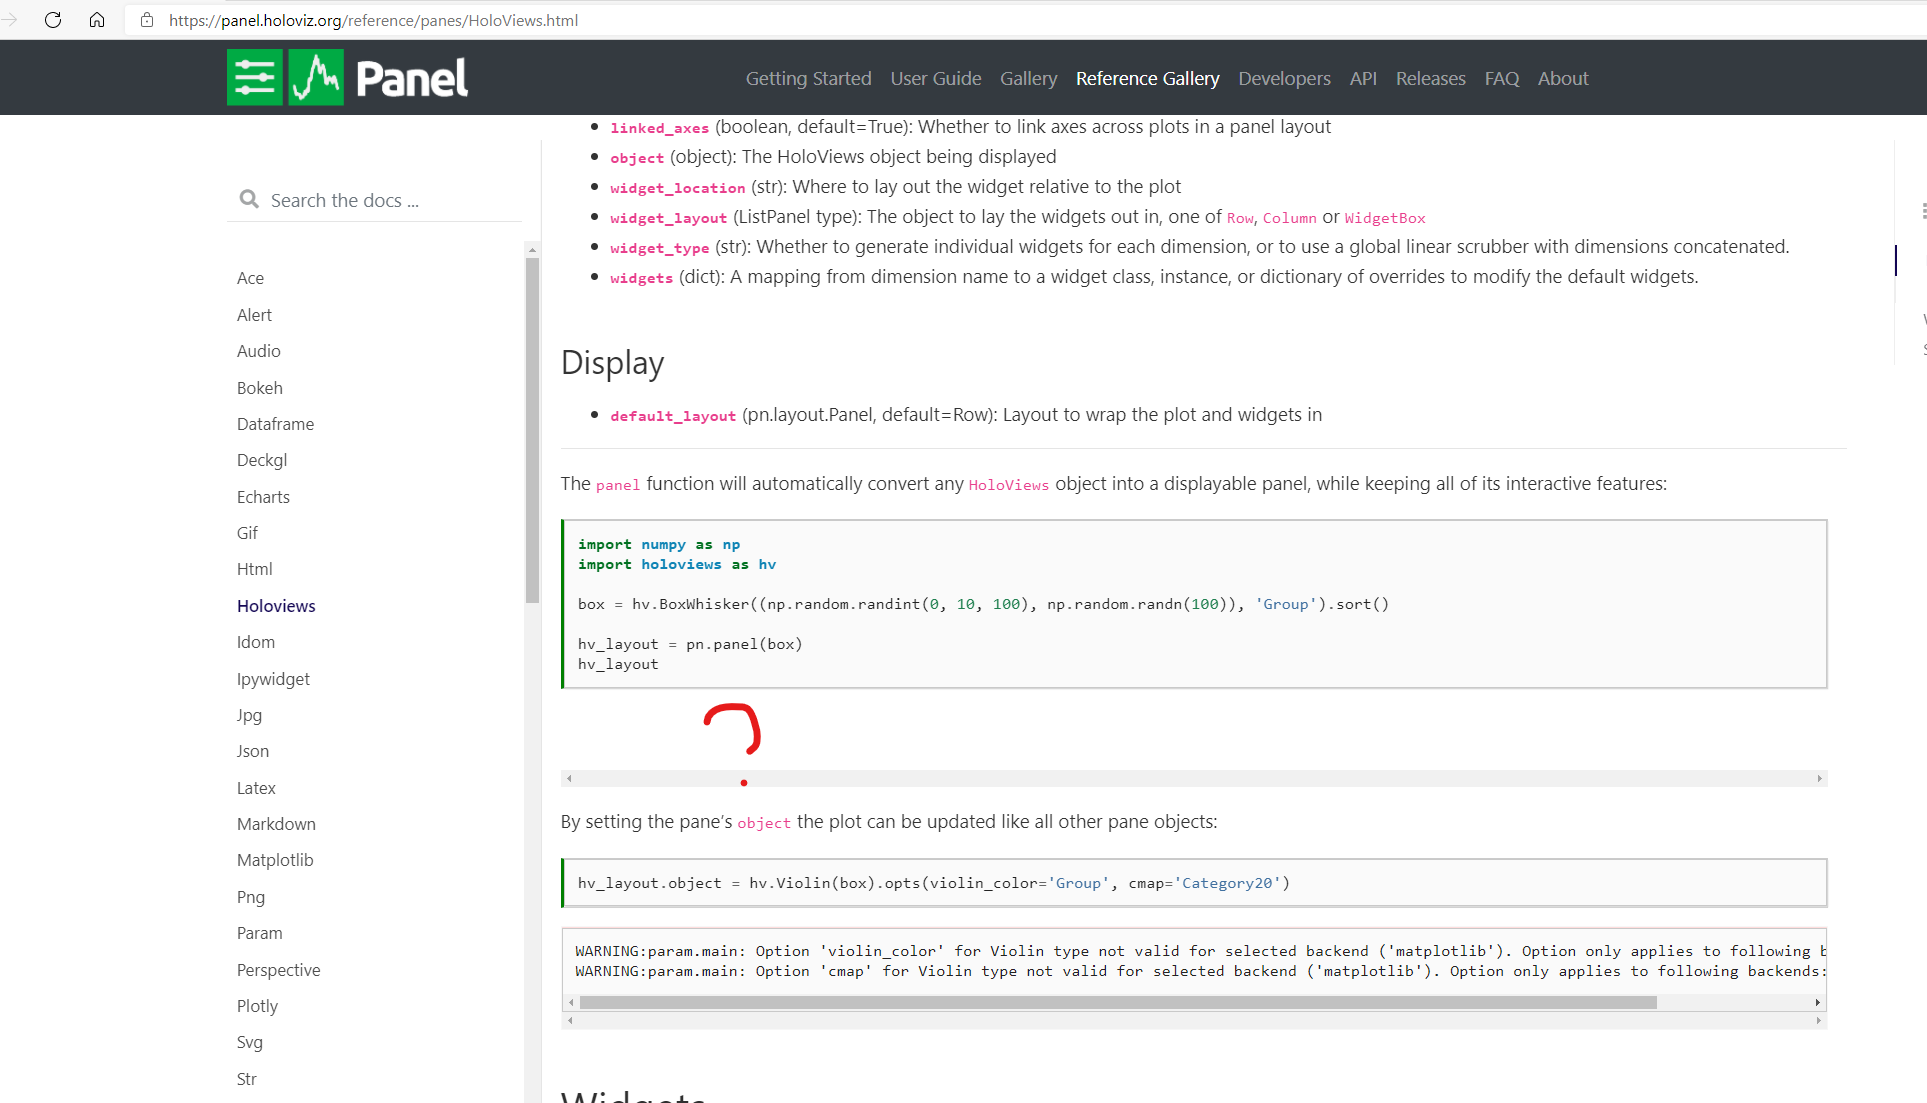This screenshot has height=1103, width=1927.
Task: Click the horizontal scrollbar right arrow
Action: (1818, 777)
